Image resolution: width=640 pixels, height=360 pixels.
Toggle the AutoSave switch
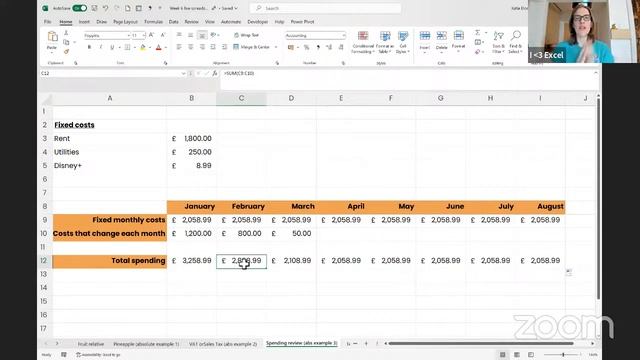(80, 8)
